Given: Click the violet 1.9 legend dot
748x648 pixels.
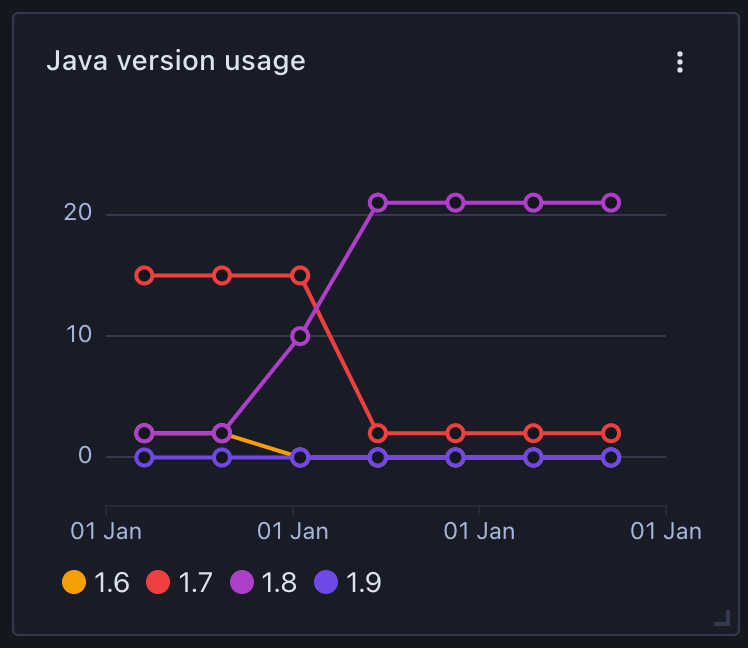Looking at the screenshot, I should coord(326,582).
